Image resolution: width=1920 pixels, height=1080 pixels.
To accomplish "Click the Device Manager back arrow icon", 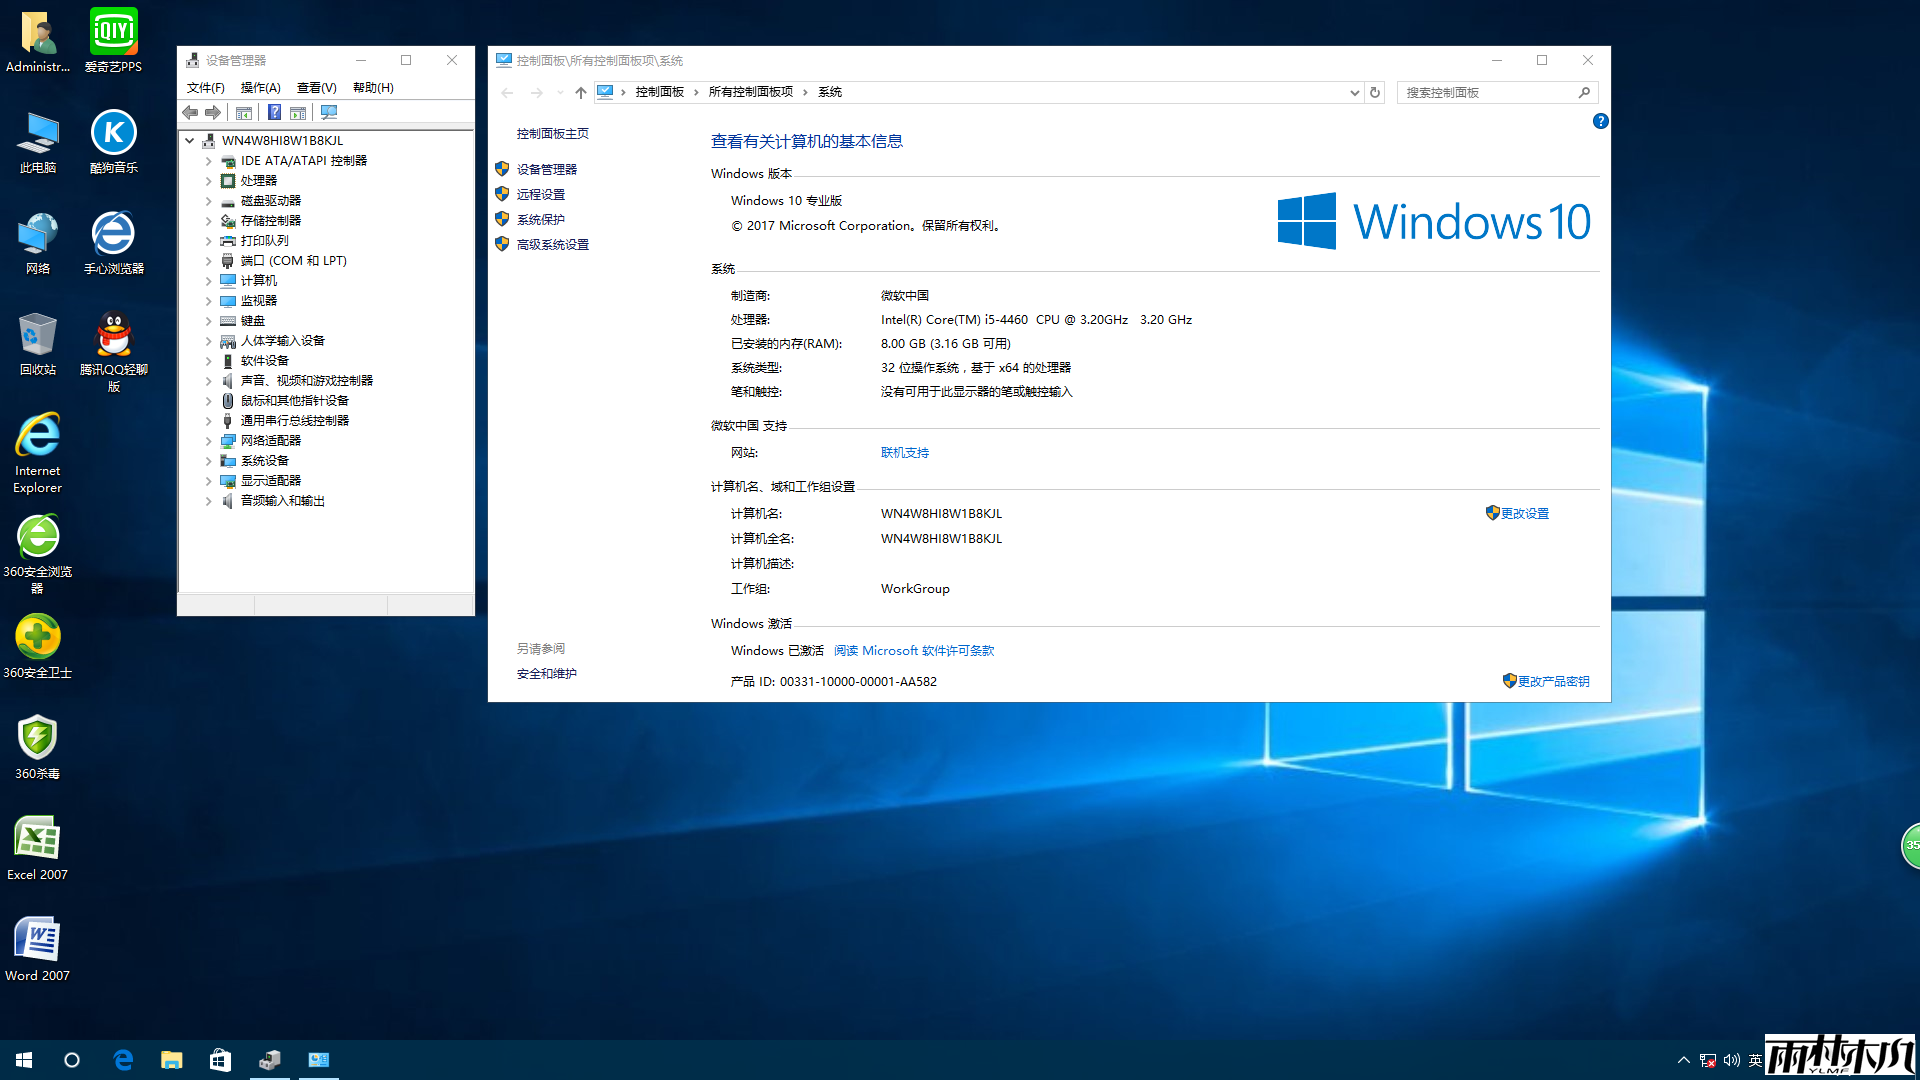I will pyautogui.click(x=190, y=113).
